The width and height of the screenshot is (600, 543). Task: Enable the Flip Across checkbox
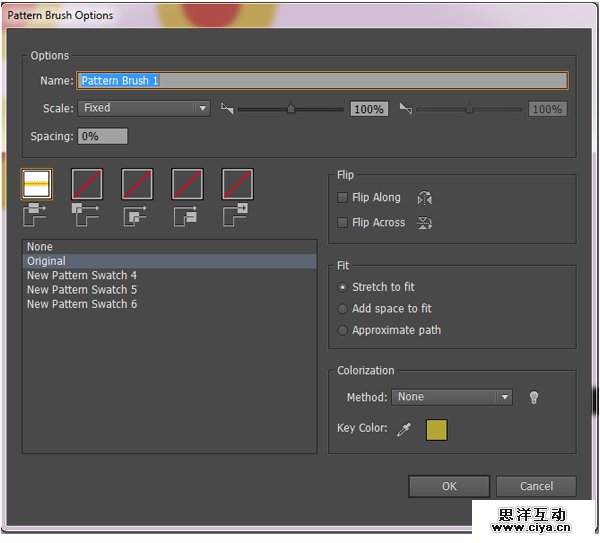343,223
